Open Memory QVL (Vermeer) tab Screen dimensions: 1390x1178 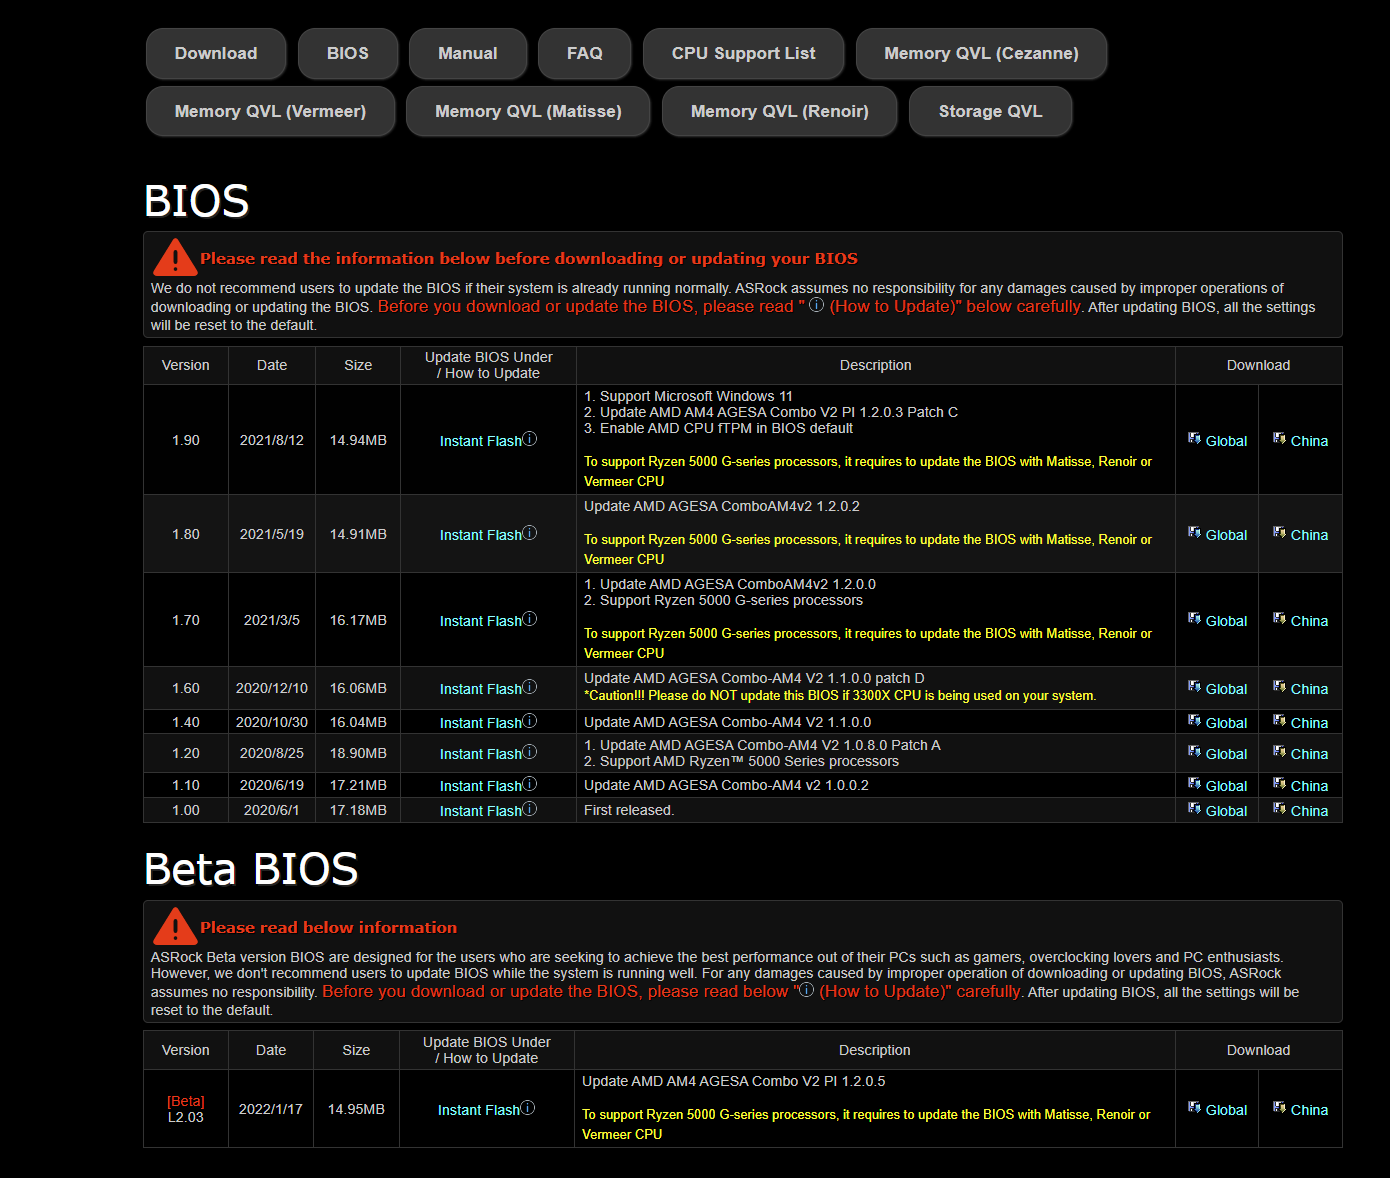[x=270, y=111]
